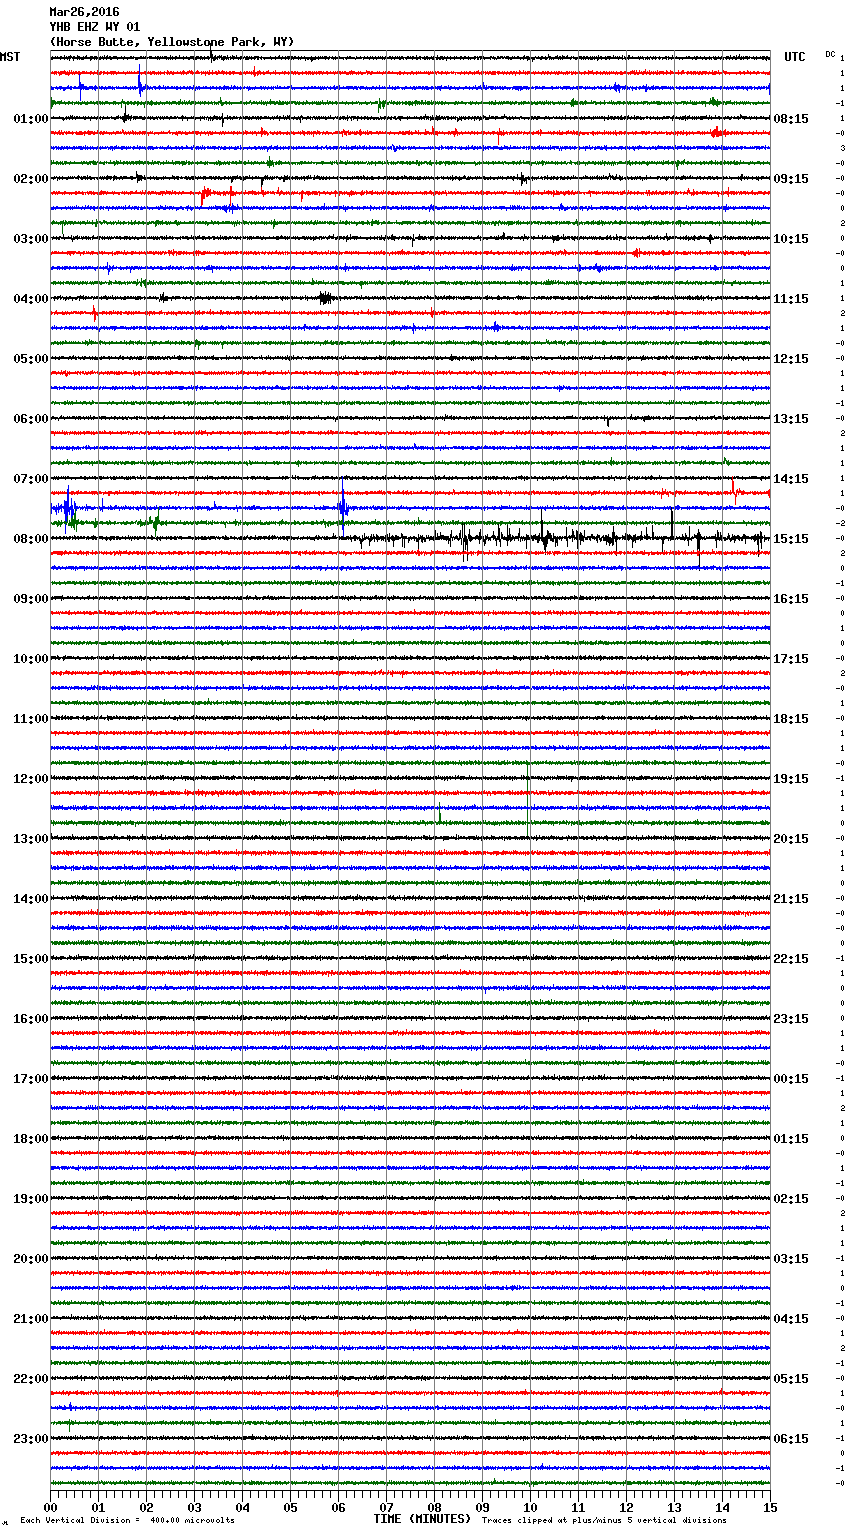Click the 01:15 UTC row label
Screen dimensions: 850x1534
pyautogui.click(x=791, y=1139)
